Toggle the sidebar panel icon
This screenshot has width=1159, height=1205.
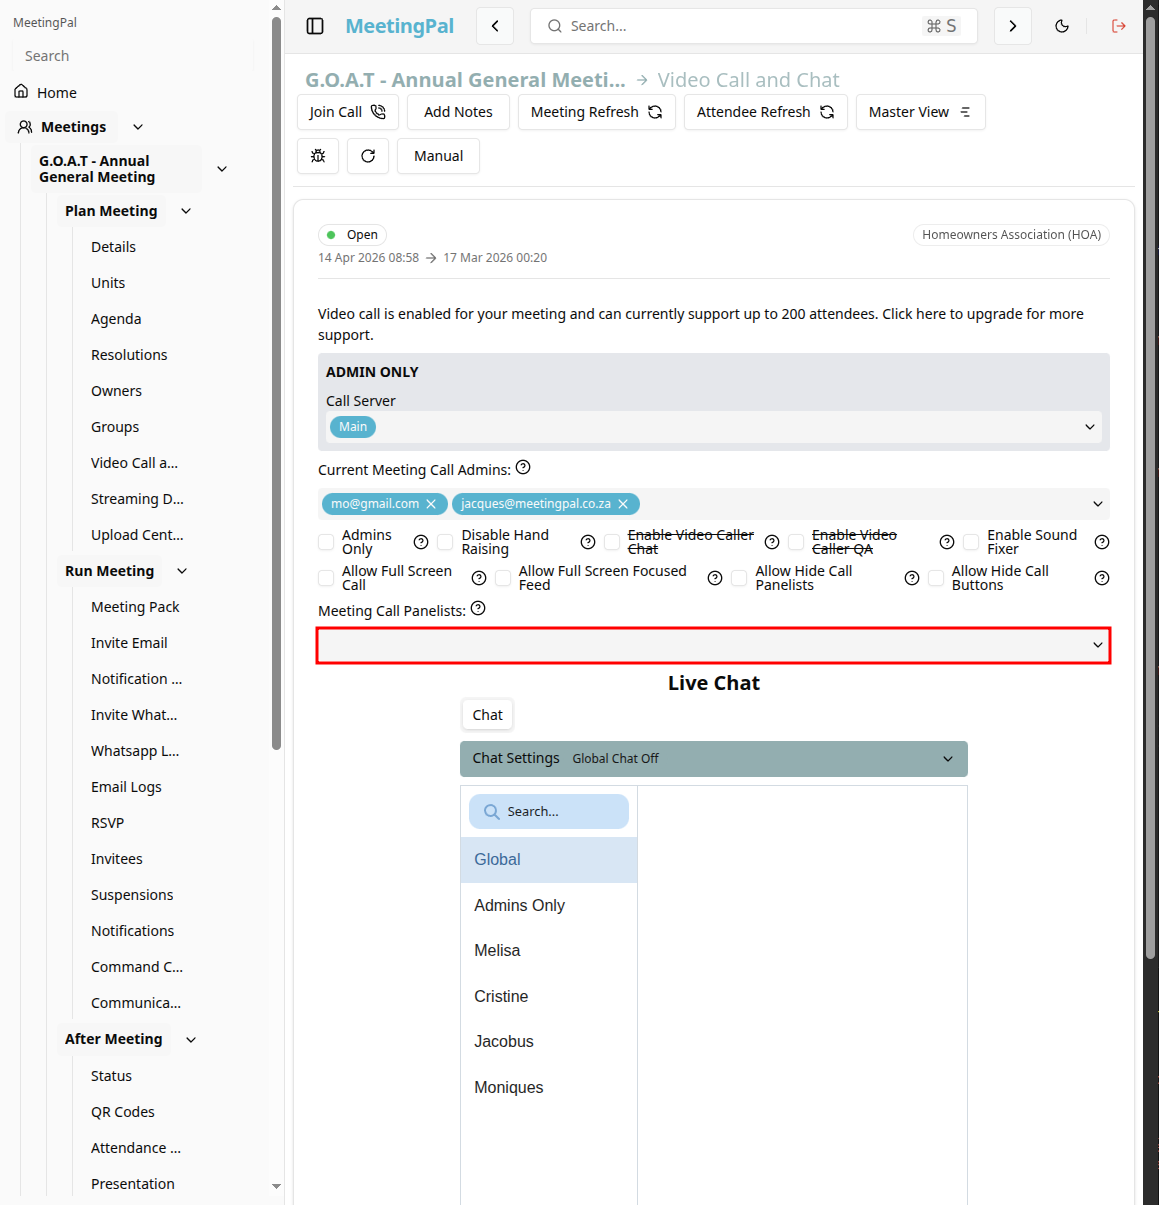pos(315,26)
